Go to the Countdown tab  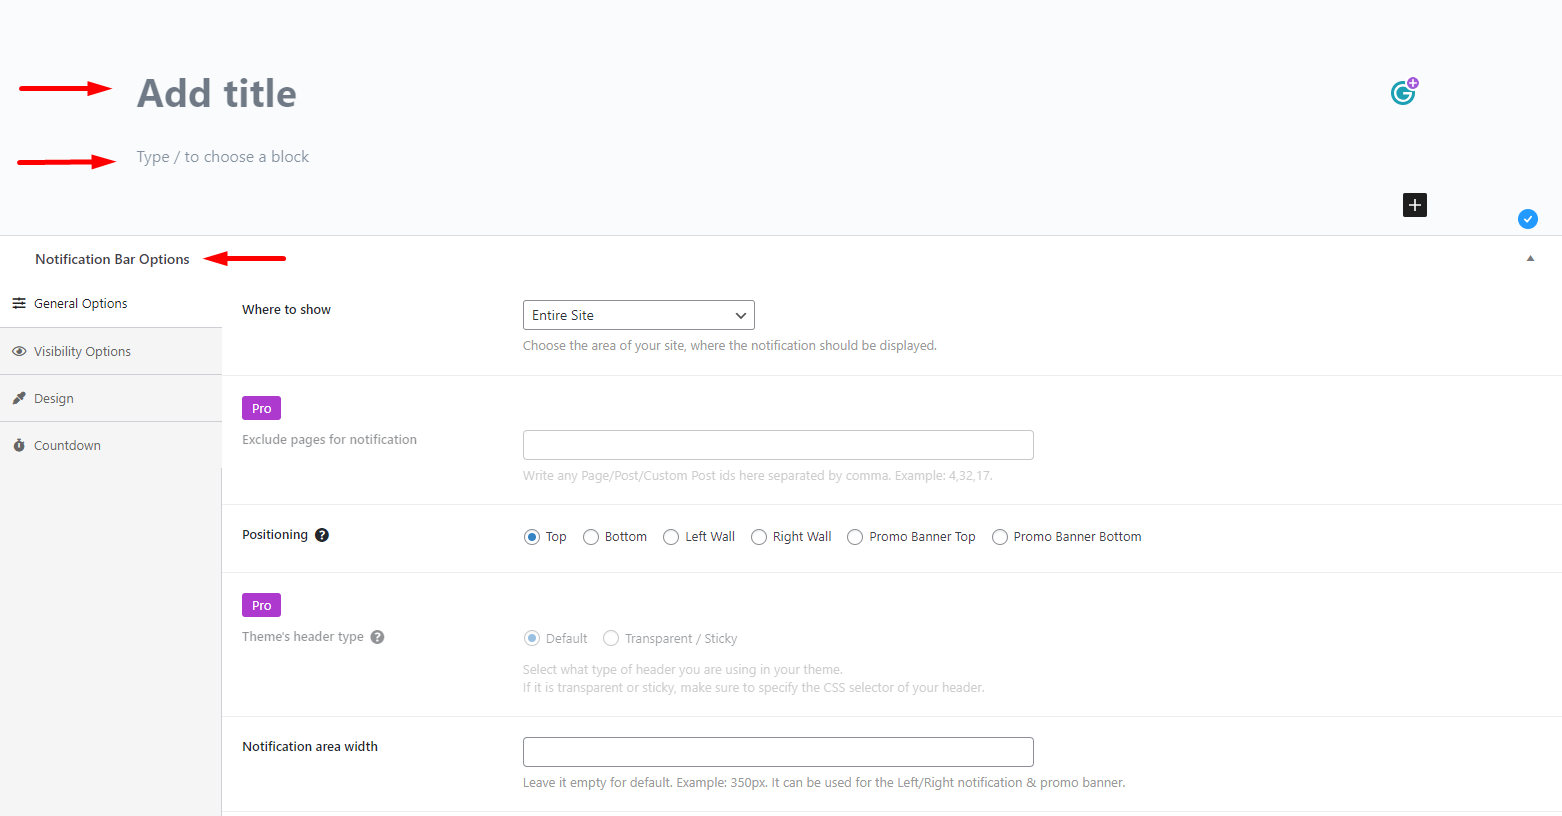[x=67, y=446]
